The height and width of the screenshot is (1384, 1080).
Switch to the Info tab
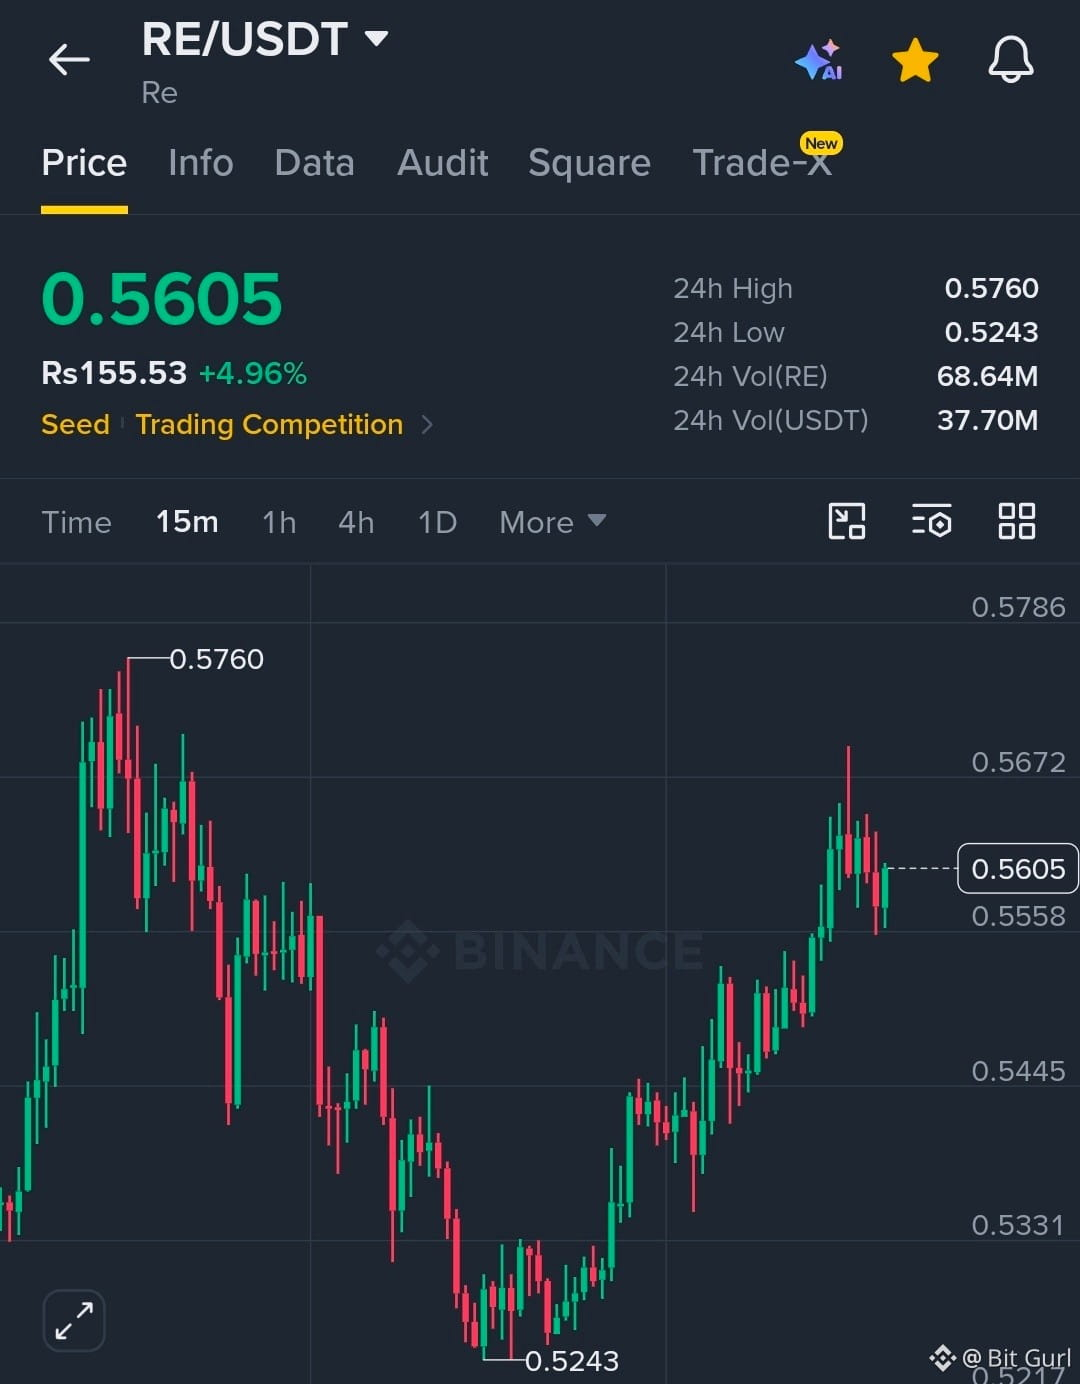pos(200,162)
